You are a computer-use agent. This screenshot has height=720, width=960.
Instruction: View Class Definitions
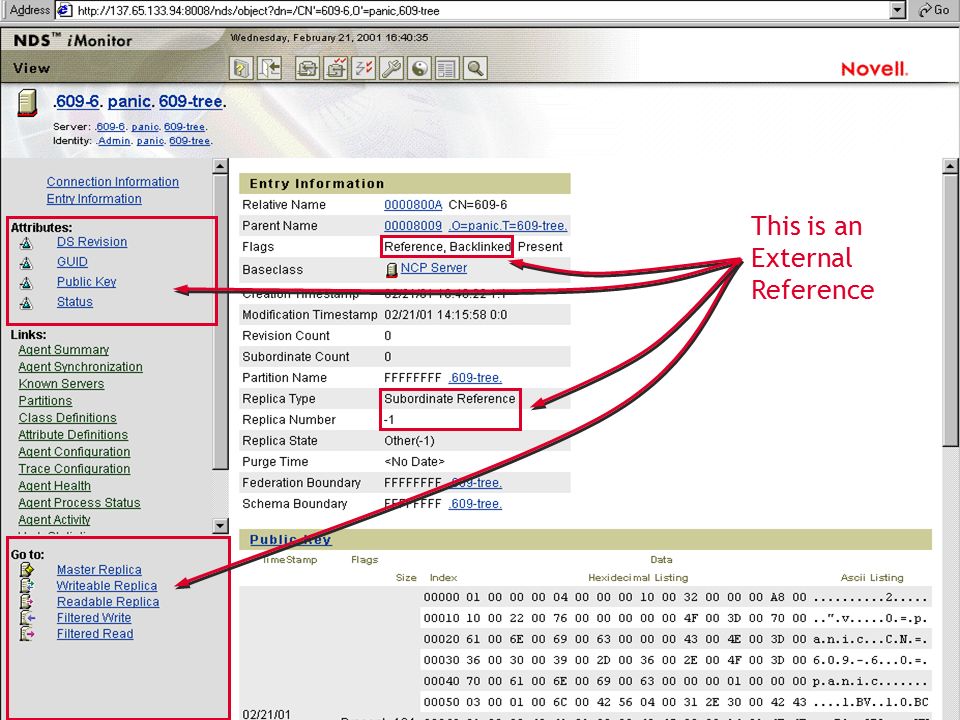click(x=67, y=418)
